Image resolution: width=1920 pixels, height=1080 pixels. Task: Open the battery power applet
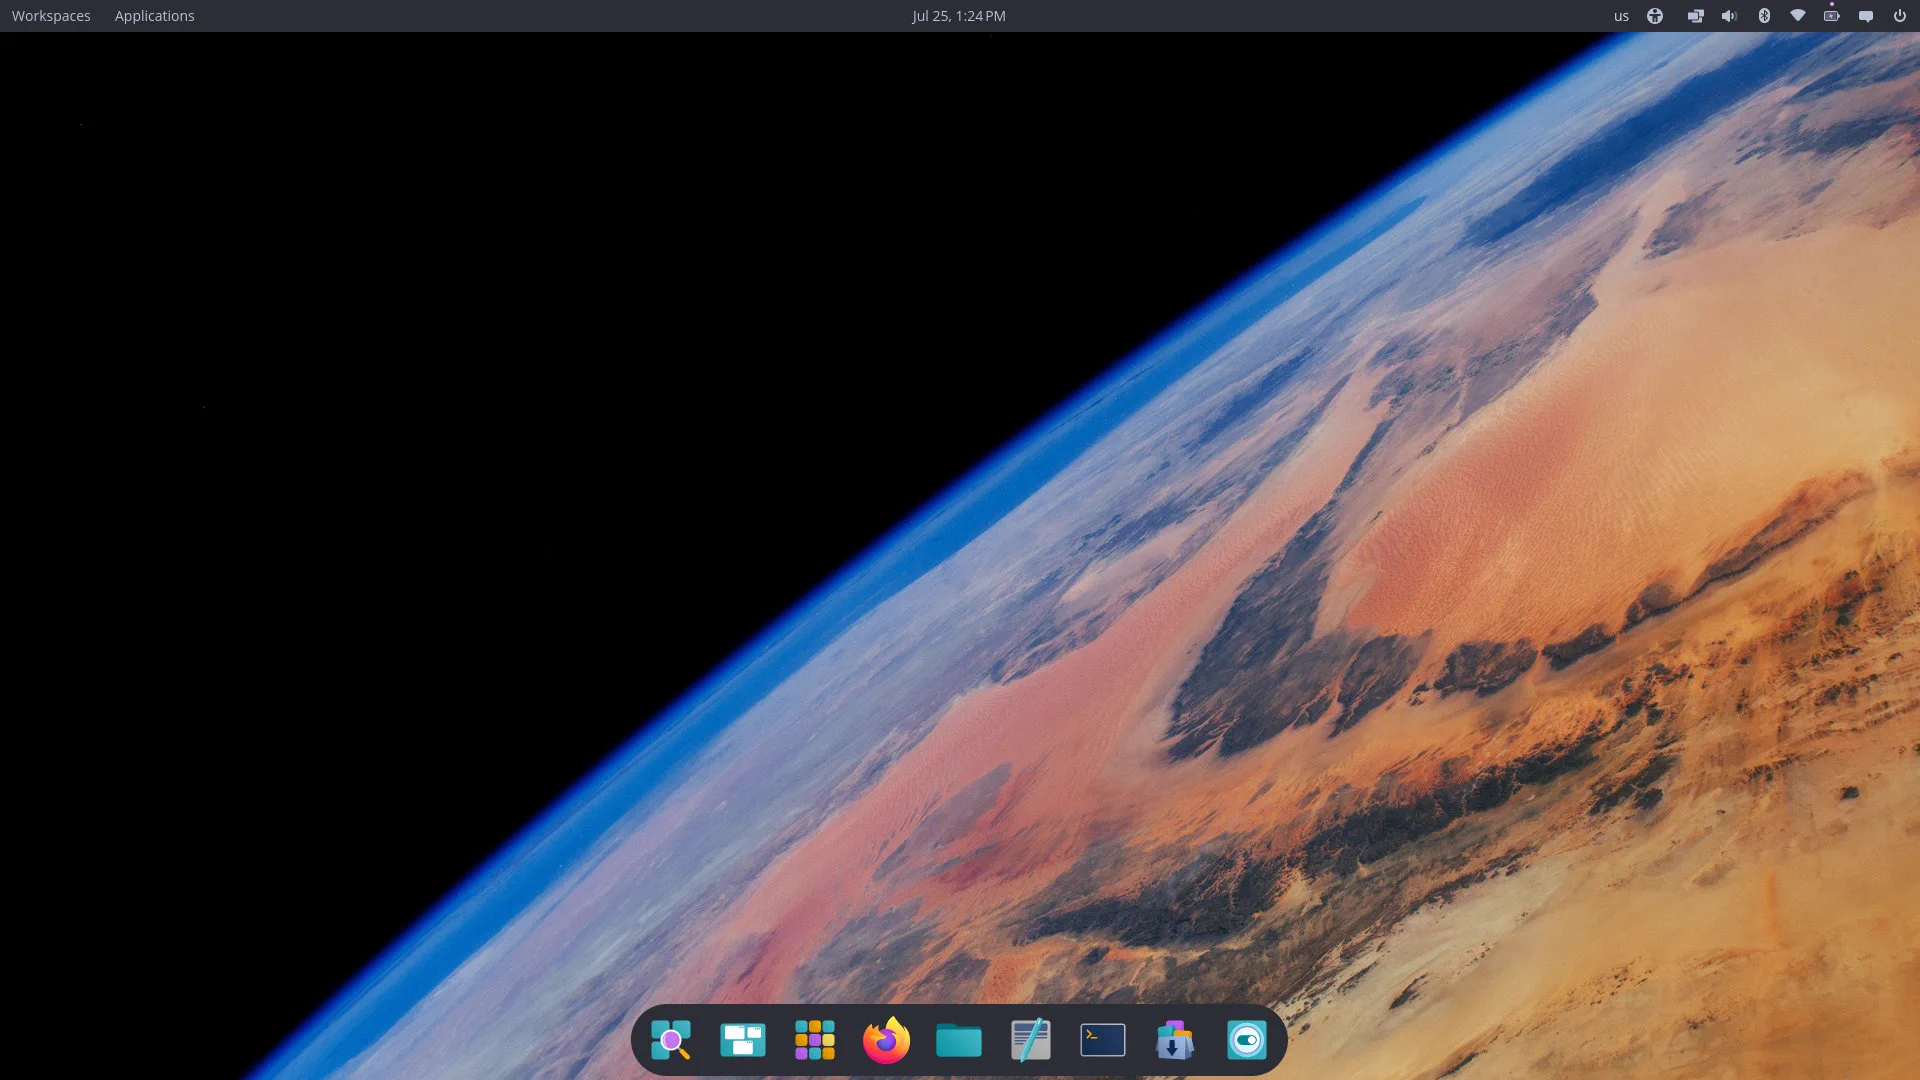[1832, 16]
